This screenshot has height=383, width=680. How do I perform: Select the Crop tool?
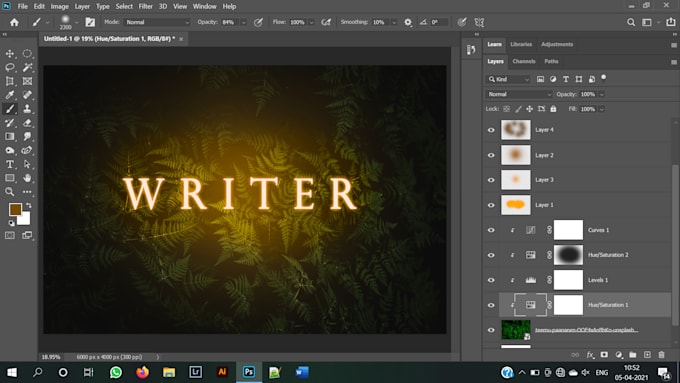pyautogui.click(x=10, y=81)
